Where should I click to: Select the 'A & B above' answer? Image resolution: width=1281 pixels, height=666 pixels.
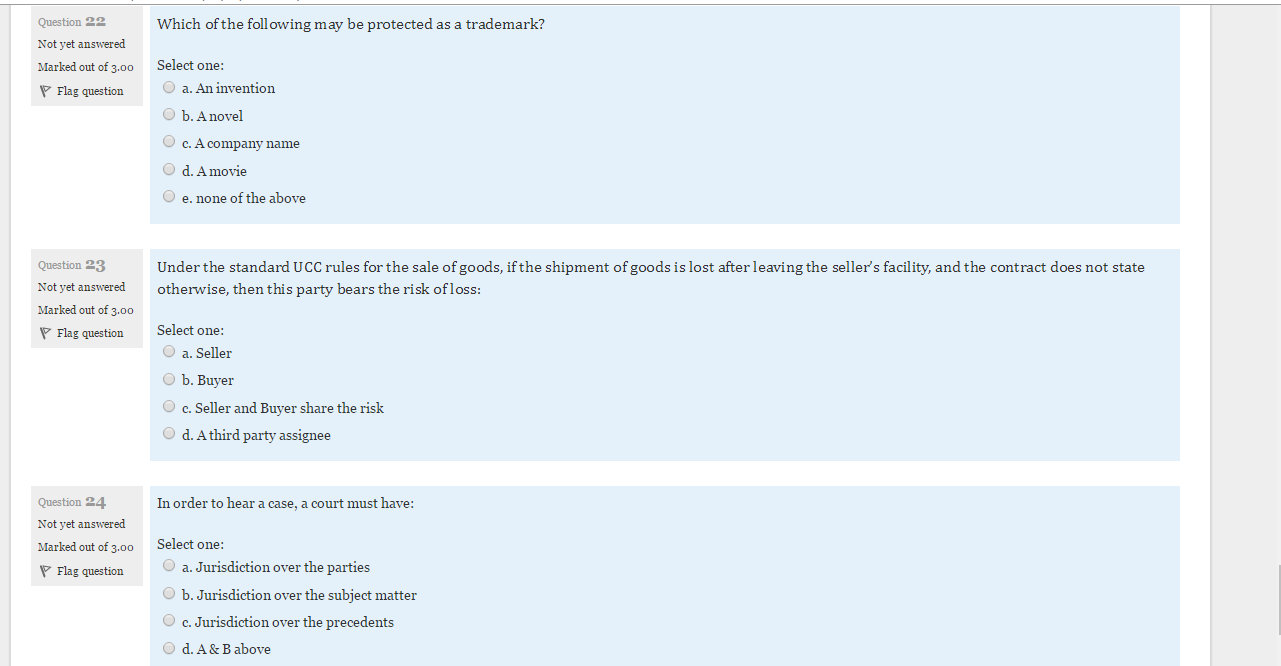click(169, 648)
